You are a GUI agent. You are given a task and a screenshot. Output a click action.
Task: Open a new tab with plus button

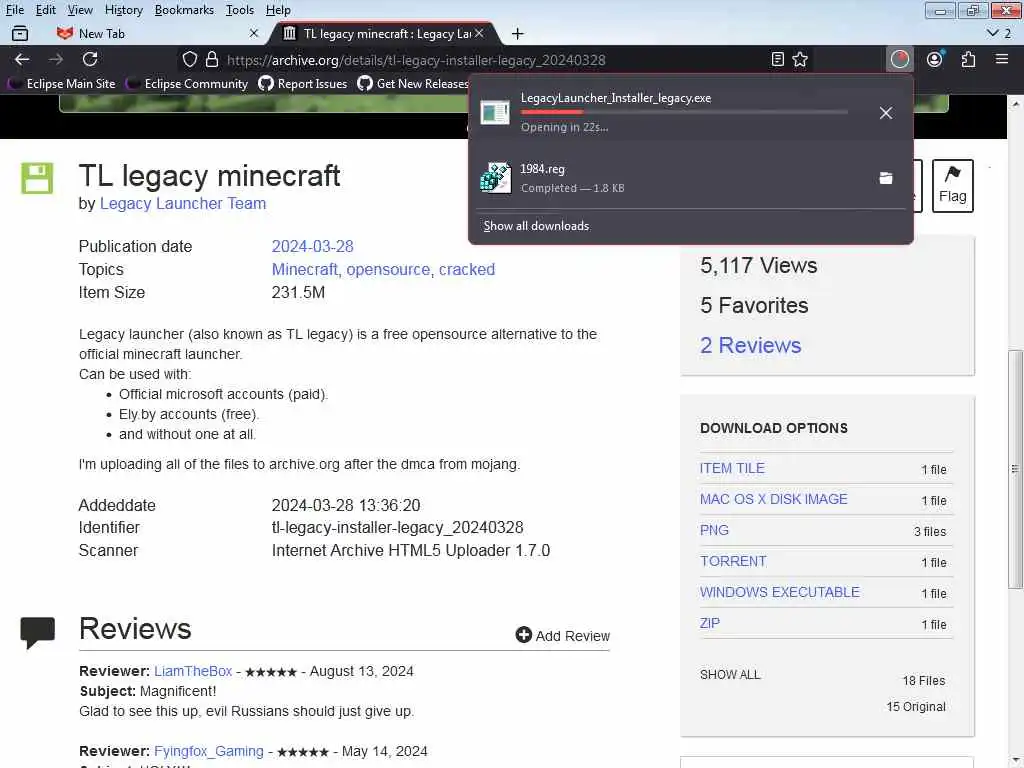517,33
